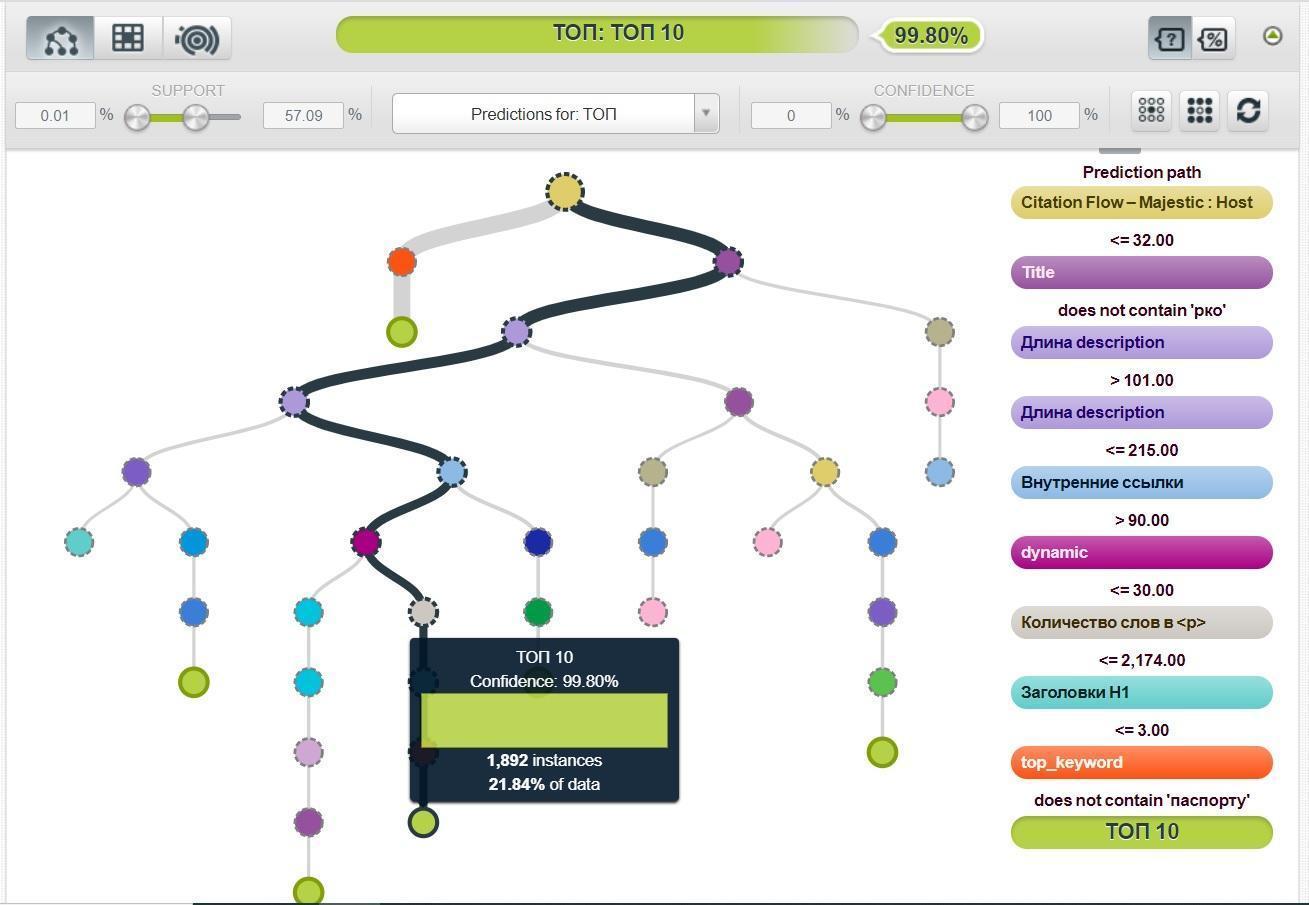The width and height of the screenshot is (1309, 905).
Task: Click the green confidence bar in tooltip
Action: coord(544,720)
